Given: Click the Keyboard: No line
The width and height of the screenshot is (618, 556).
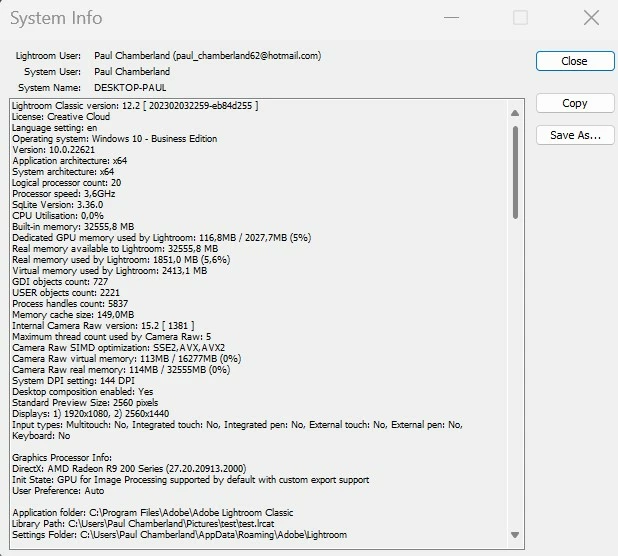Looking at the screenshot, I should 41,436.
